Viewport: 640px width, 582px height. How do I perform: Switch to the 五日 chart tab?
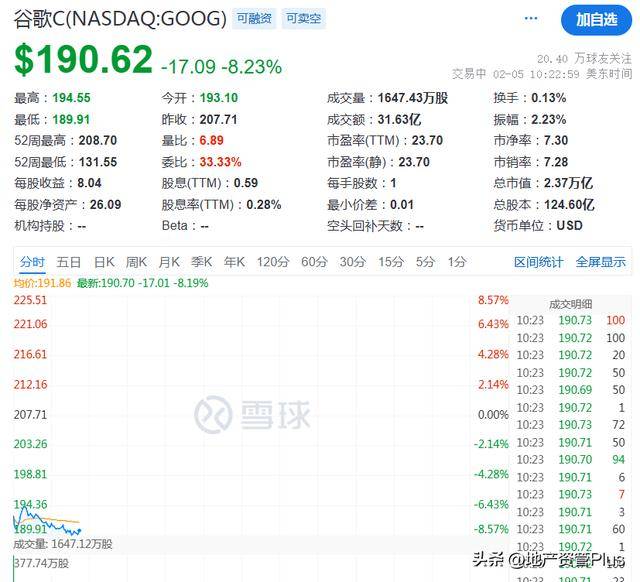68,262
